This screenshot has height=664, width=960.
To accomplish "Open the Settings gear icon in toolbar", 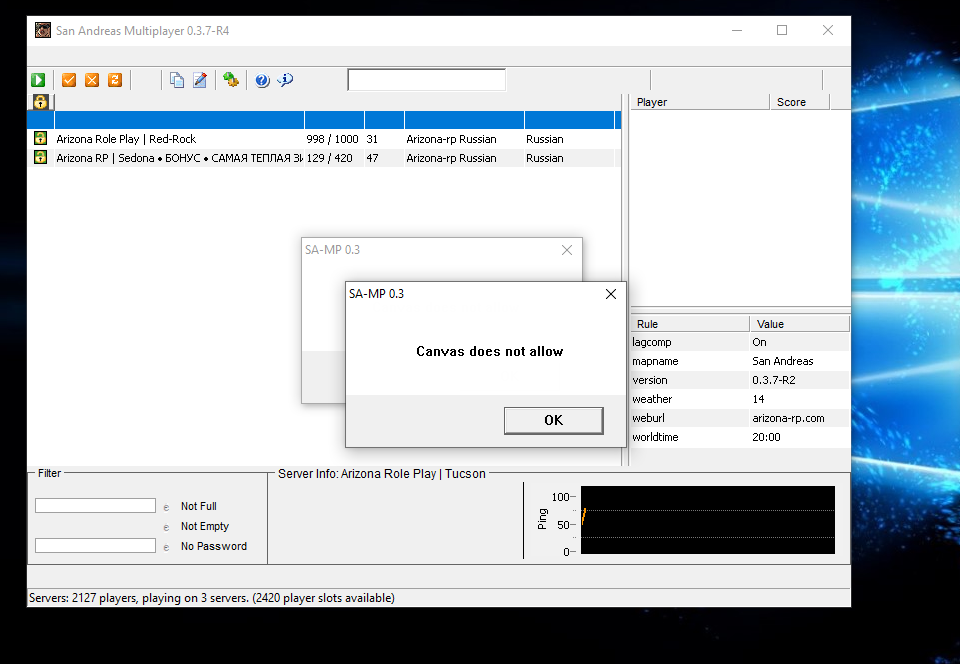I will [231, 80].
